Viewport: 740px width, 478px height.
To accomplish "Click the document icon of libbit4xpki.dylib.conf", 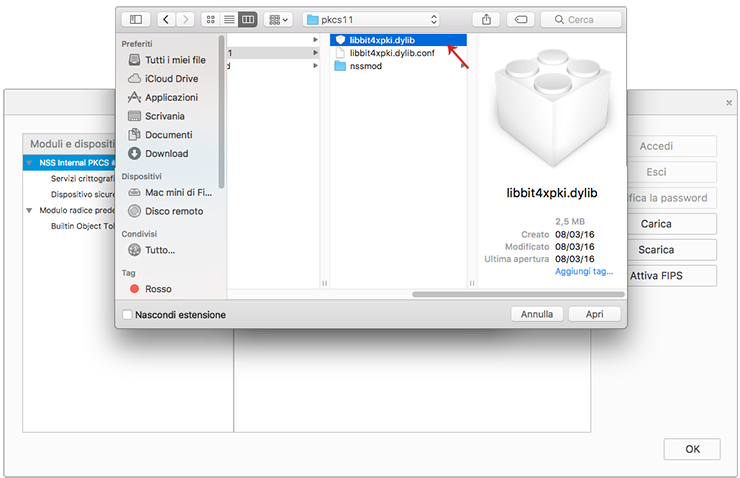I will click(x=340, y=53).
